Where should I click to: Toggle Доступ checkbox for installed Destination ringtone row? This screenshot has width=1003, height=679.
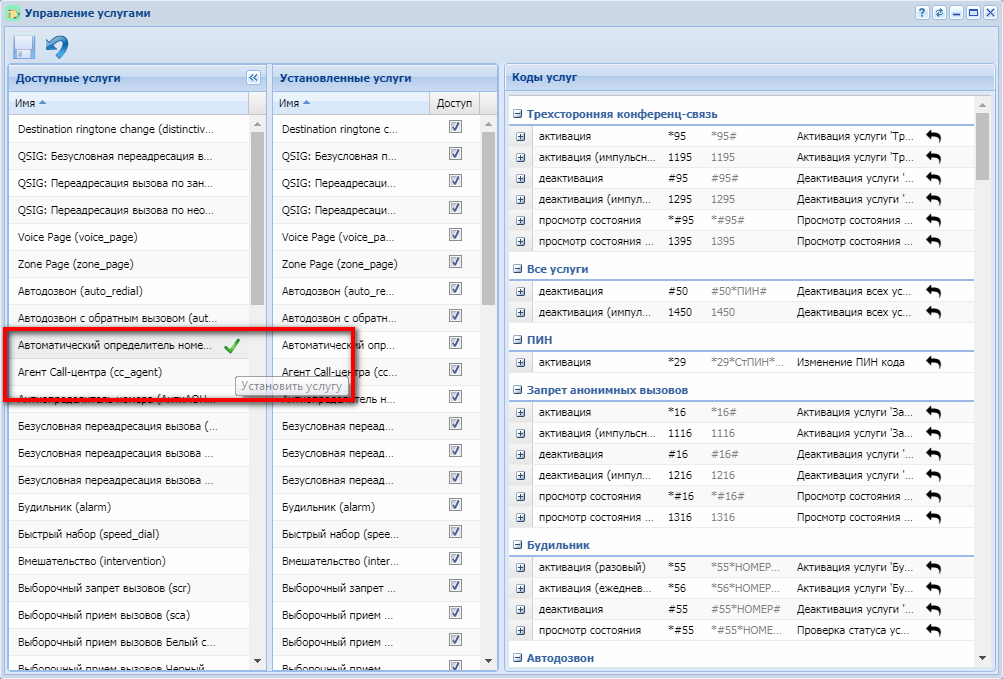(x=455, y=127)
